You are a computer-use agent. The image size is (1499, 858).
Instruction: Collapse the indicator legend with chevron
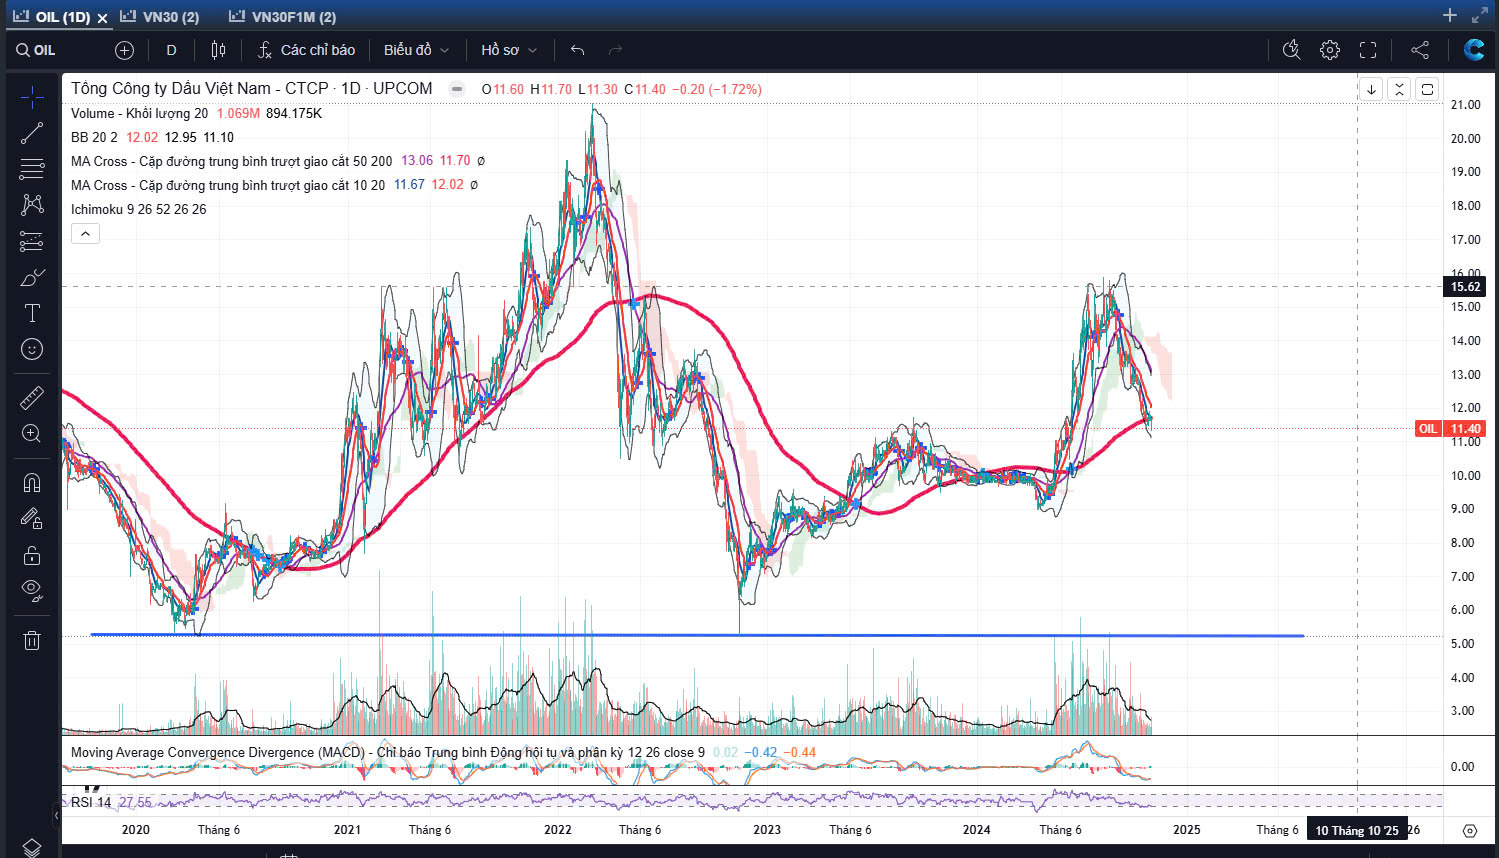85,234
